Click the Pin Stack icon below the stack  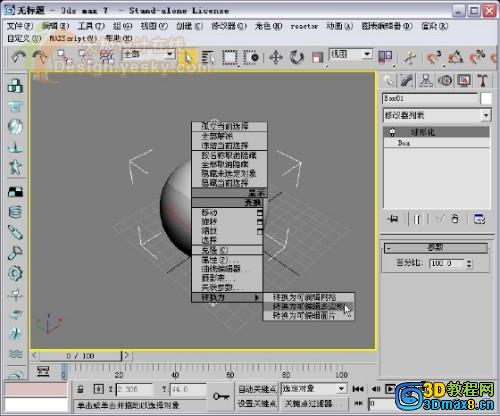click(x=393, y=219)
